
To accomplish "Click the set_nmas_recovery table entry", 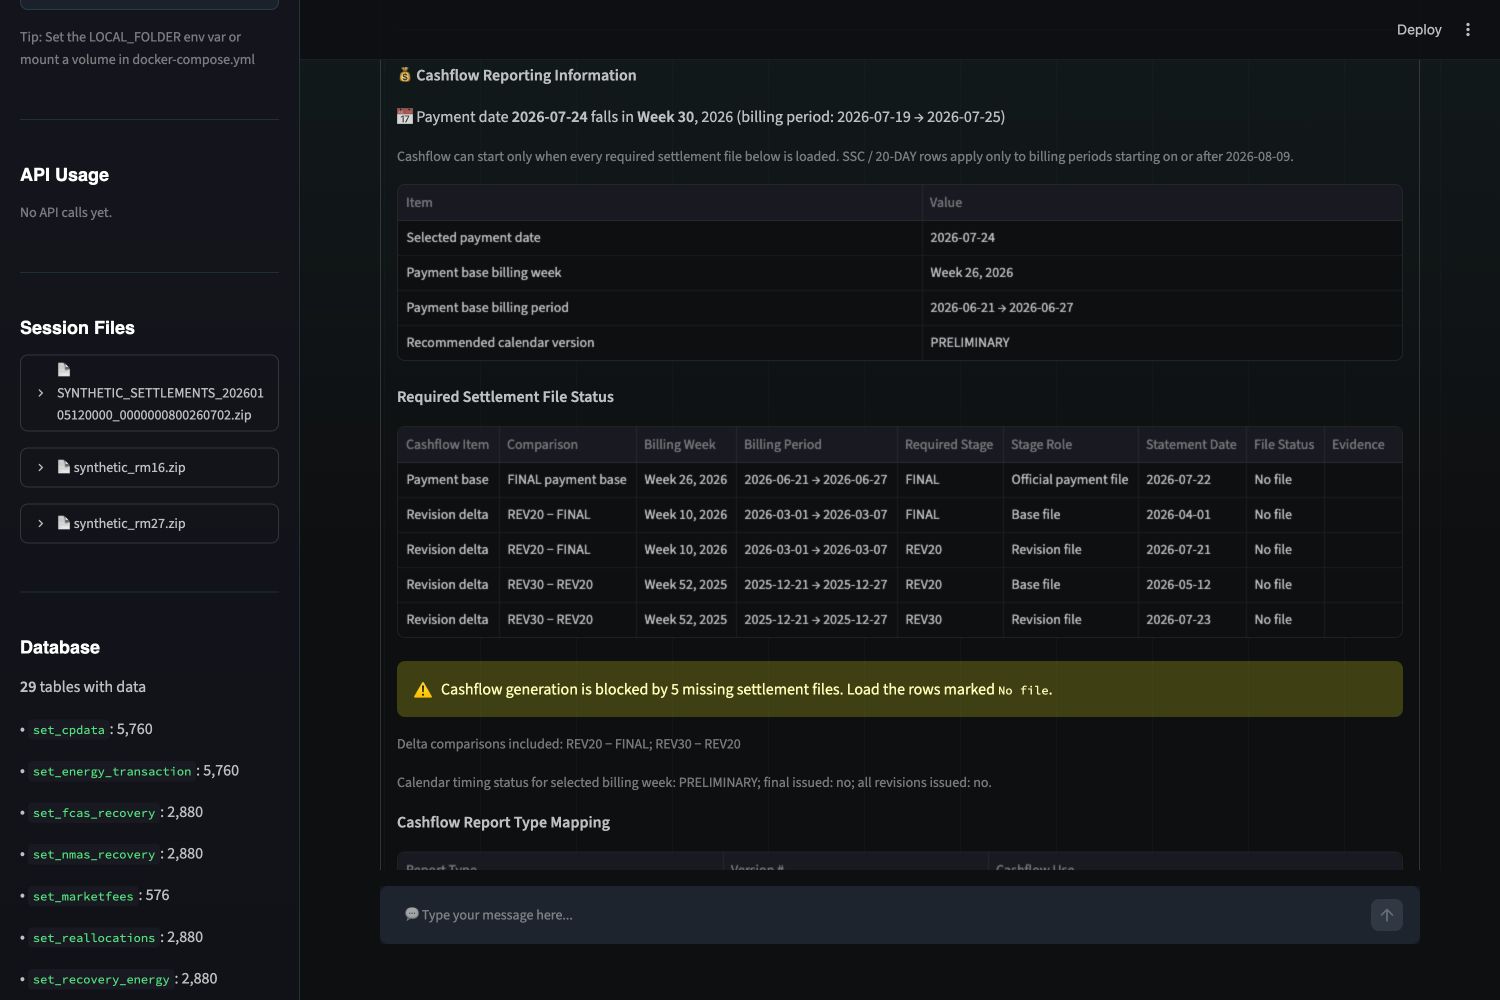I will click(x=94, y=855).
